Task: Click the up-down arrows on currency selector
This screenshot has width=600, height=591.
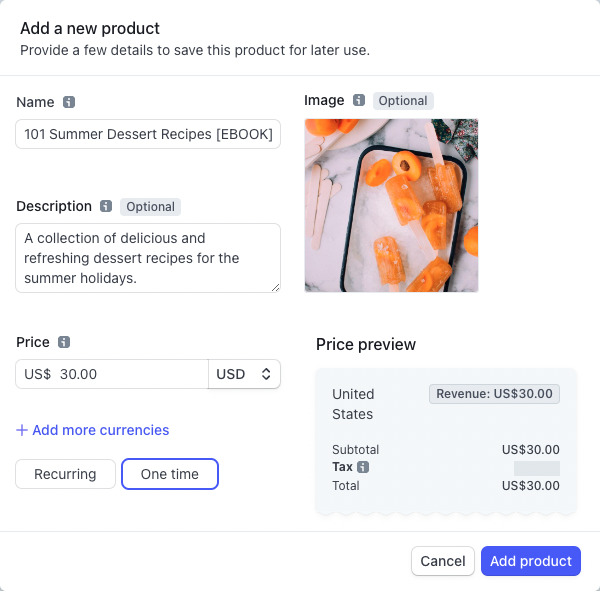Action: click(266, 374)
